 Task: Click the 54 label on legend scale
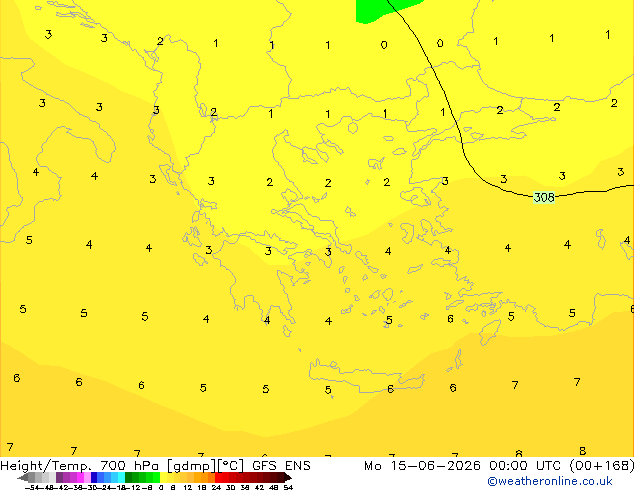pos(288,487)
